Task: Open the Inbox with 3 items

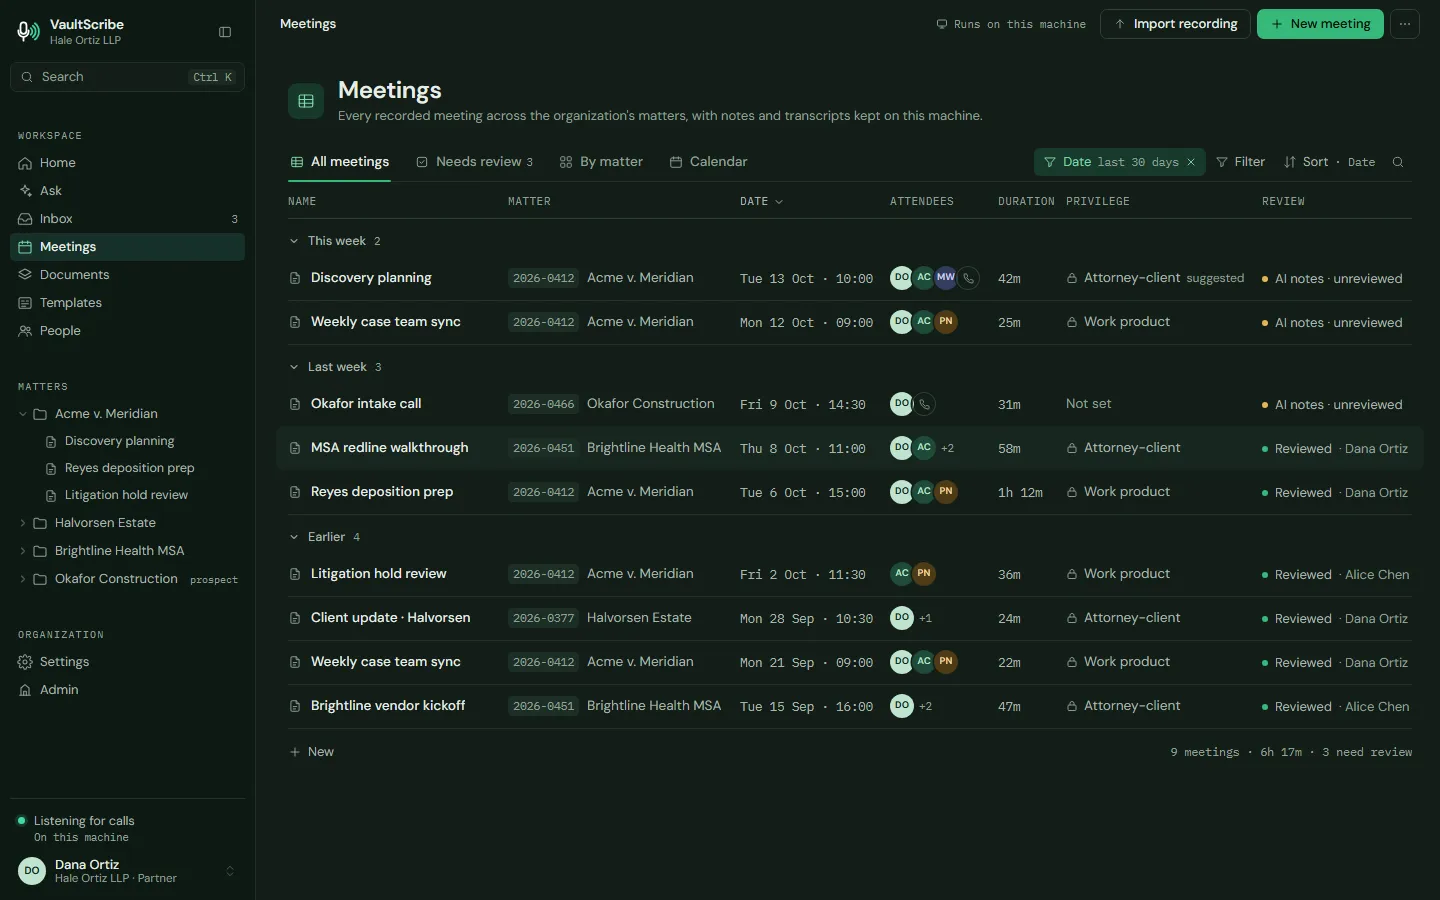Action: 127,219
